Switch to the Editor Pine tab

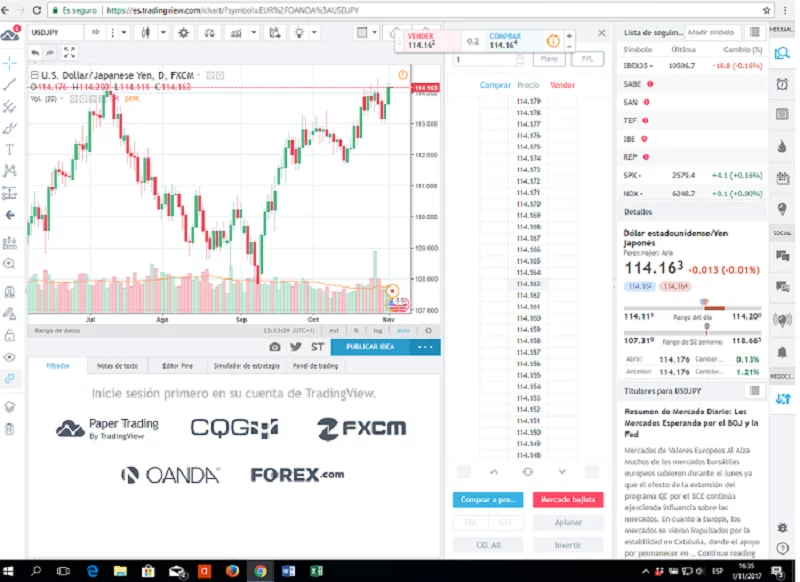[x=178, y=366]
